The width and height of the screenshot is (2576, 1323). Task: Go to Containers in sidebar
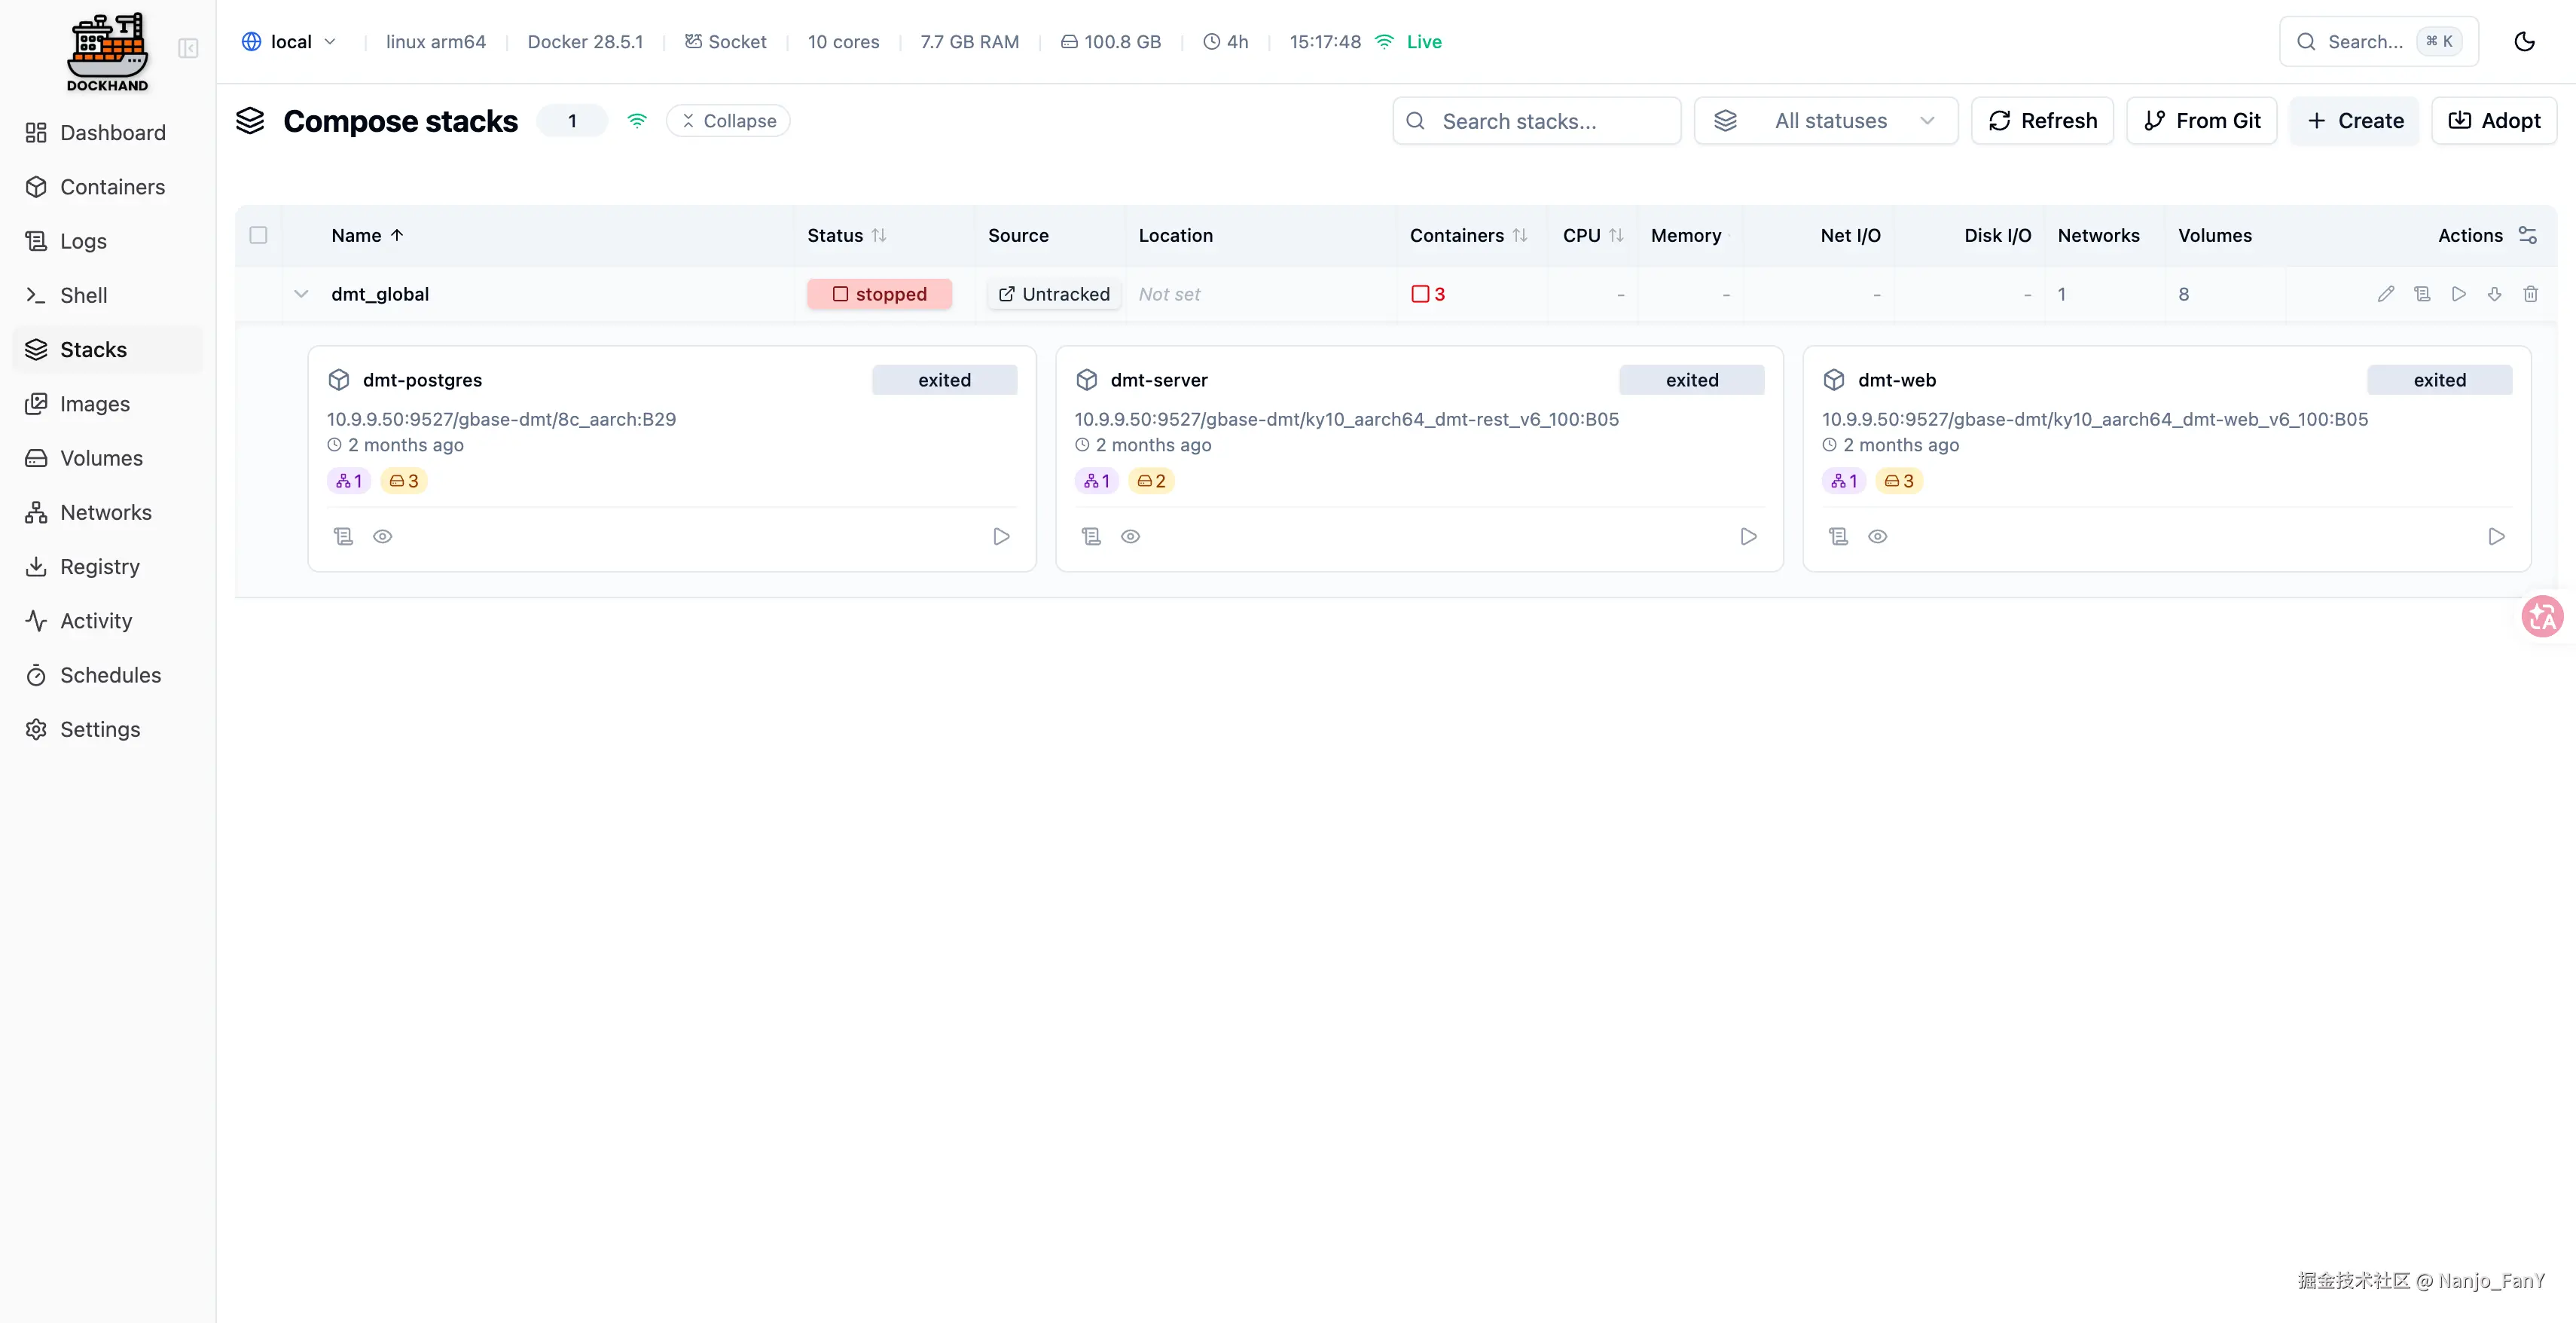coord(112,187)
